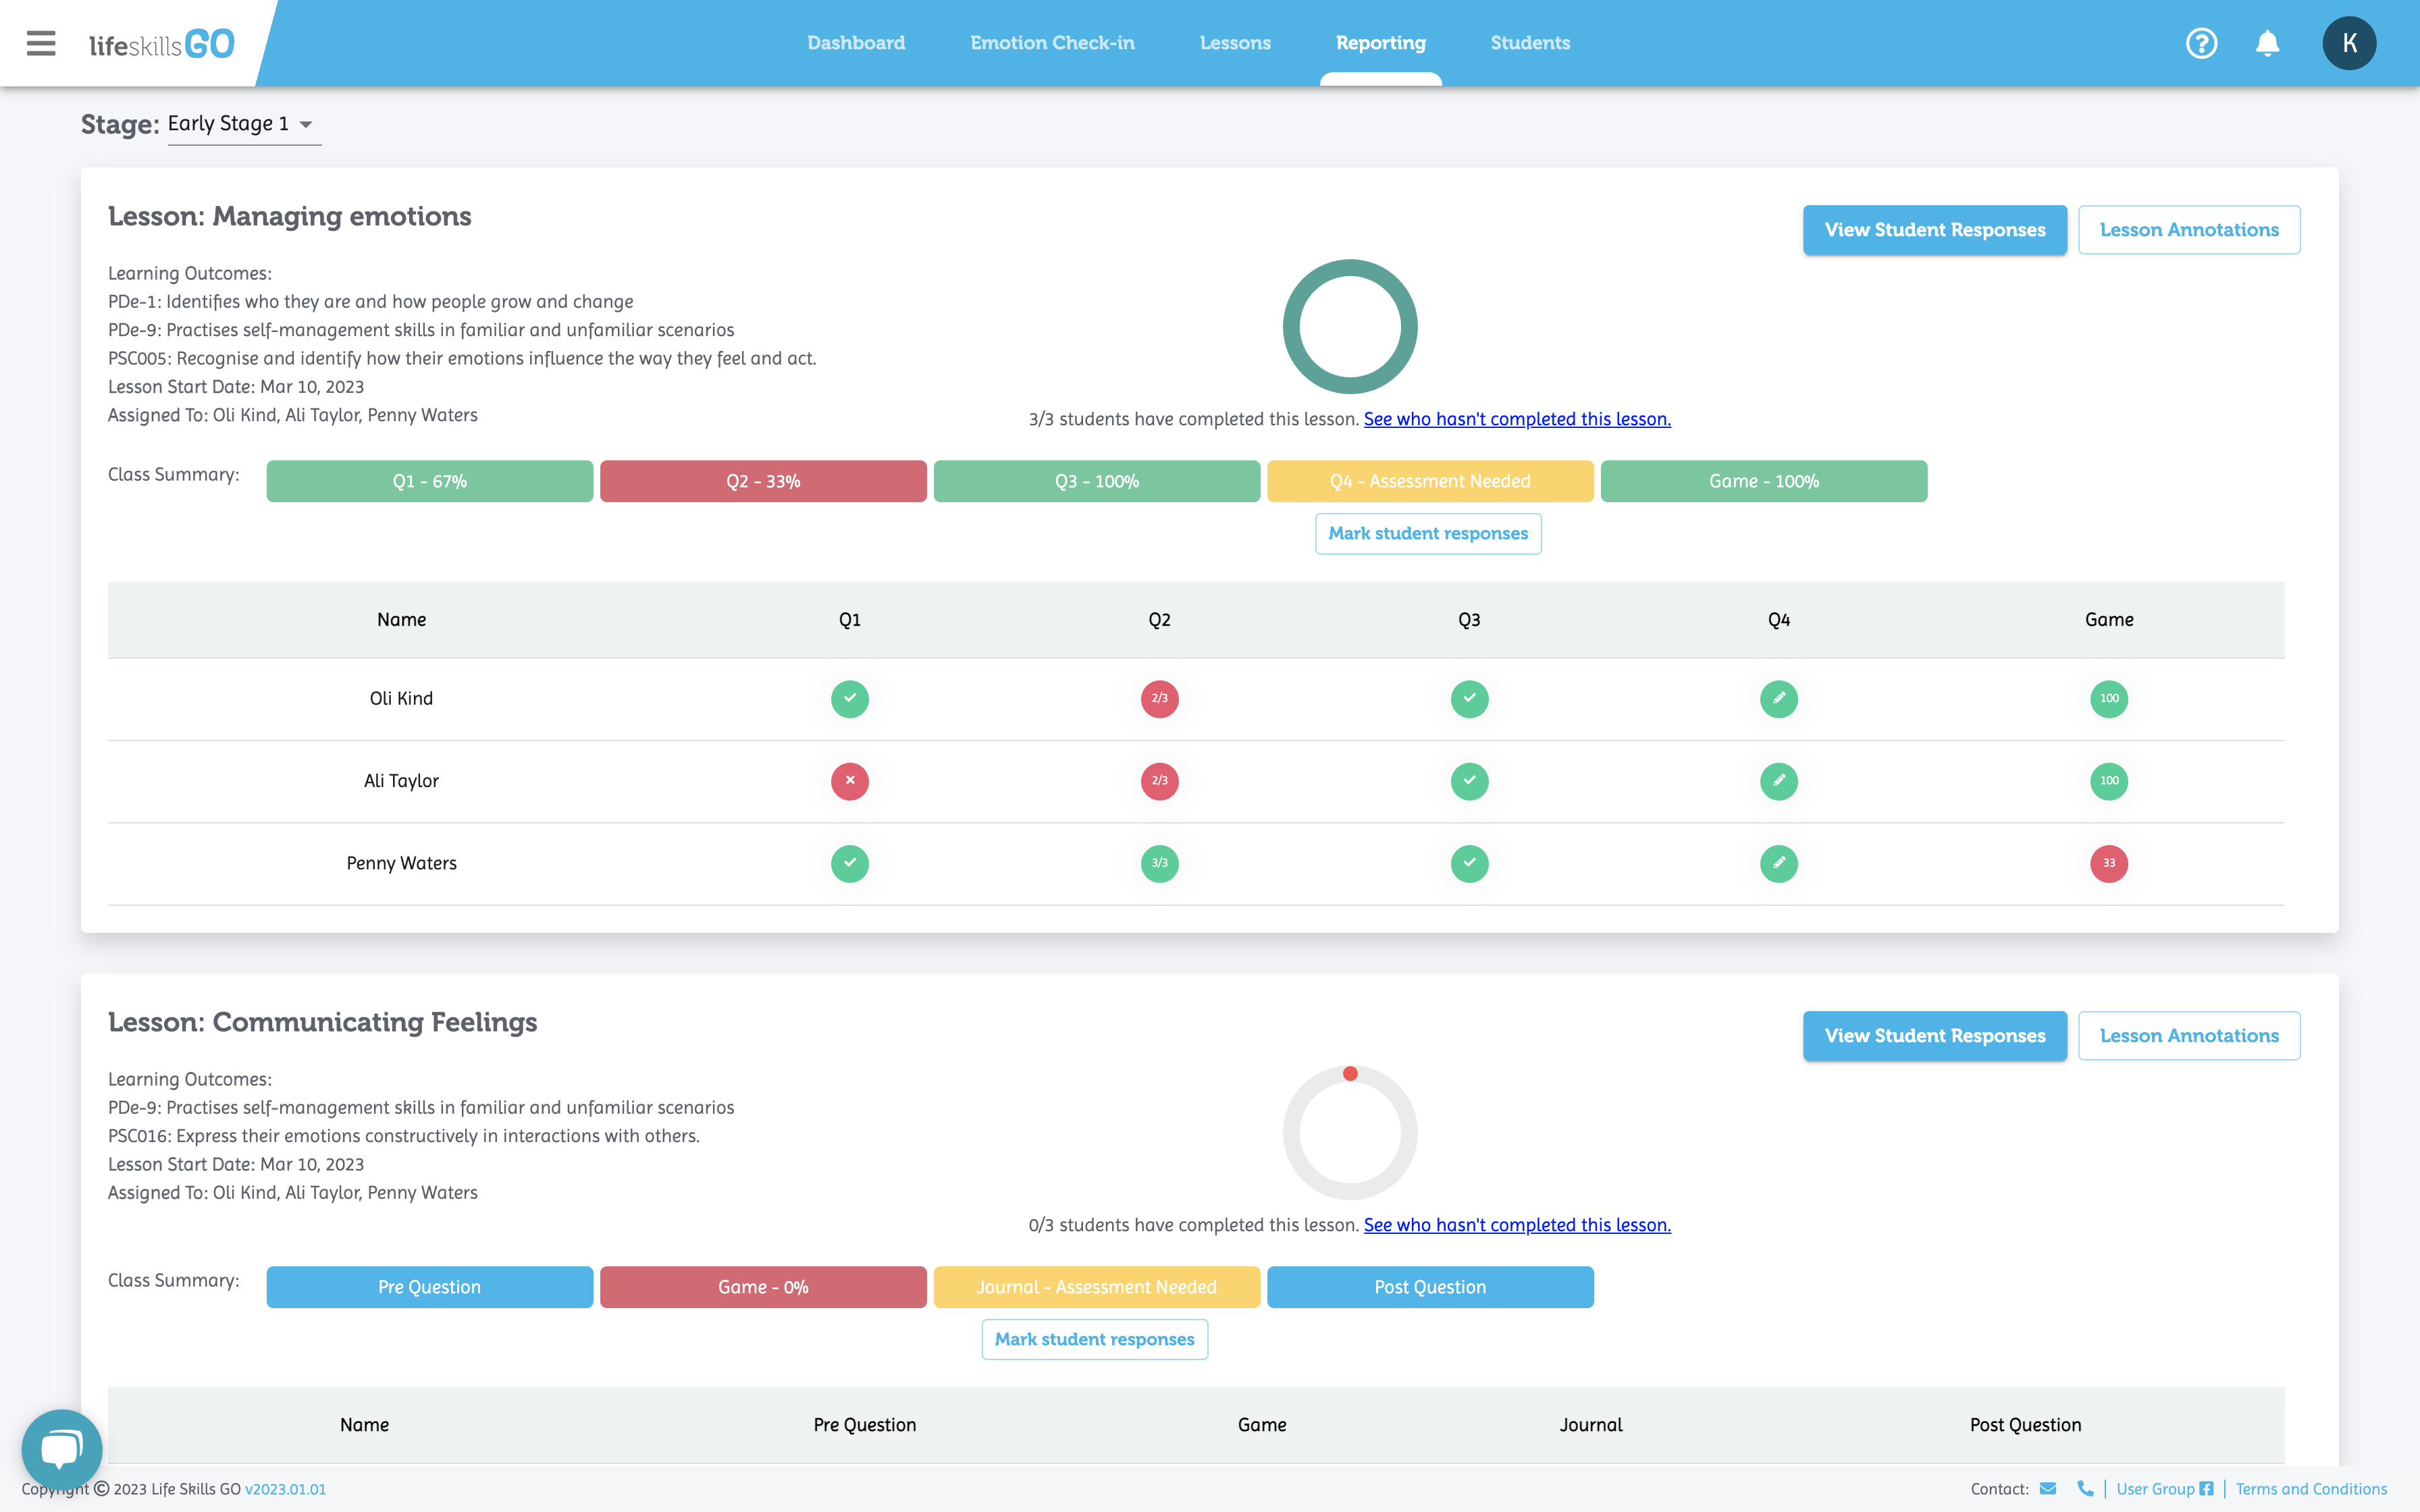This screenshot has width=2420, height=1512.
Task: Open the notifications bell
Action: (2267, 43)
